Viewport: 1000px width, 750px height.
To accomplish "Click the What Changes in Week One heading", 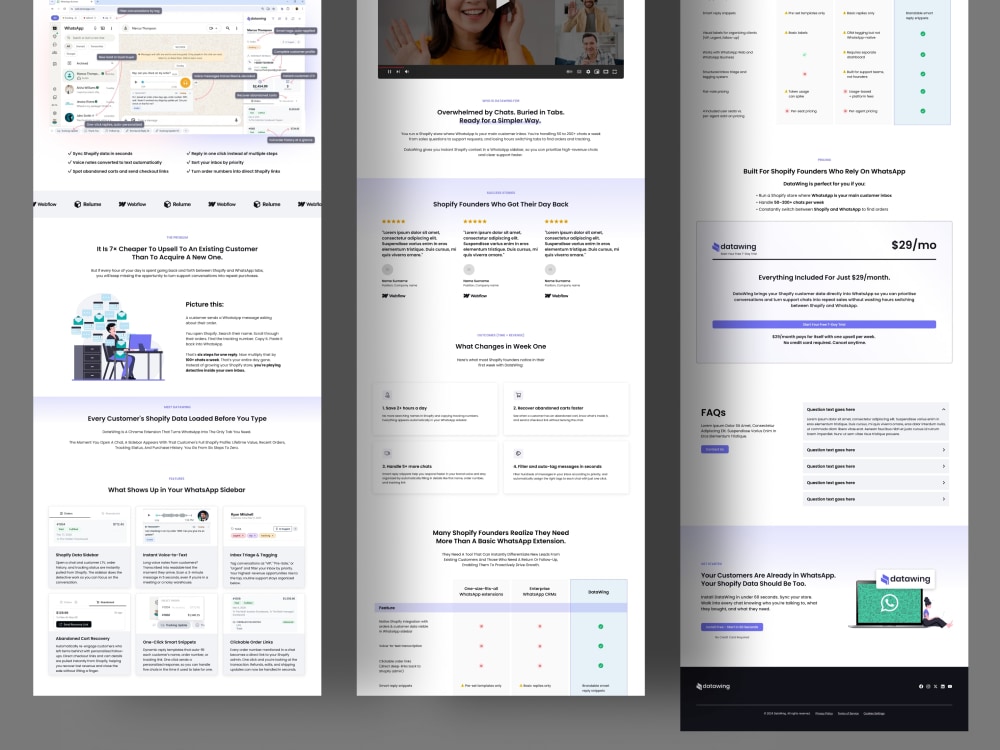I will click(x=501, y=346).
